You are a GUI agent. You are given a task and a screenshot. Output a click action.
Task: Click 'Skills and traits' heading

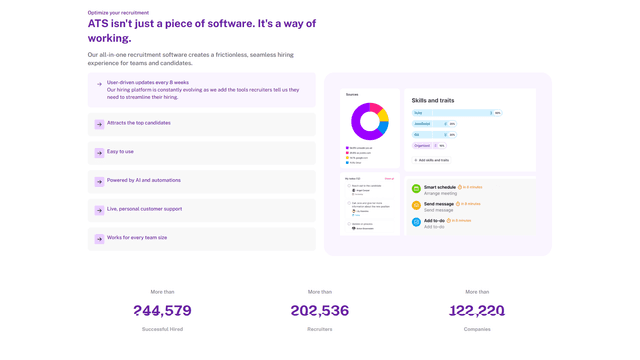click(433, 100)
